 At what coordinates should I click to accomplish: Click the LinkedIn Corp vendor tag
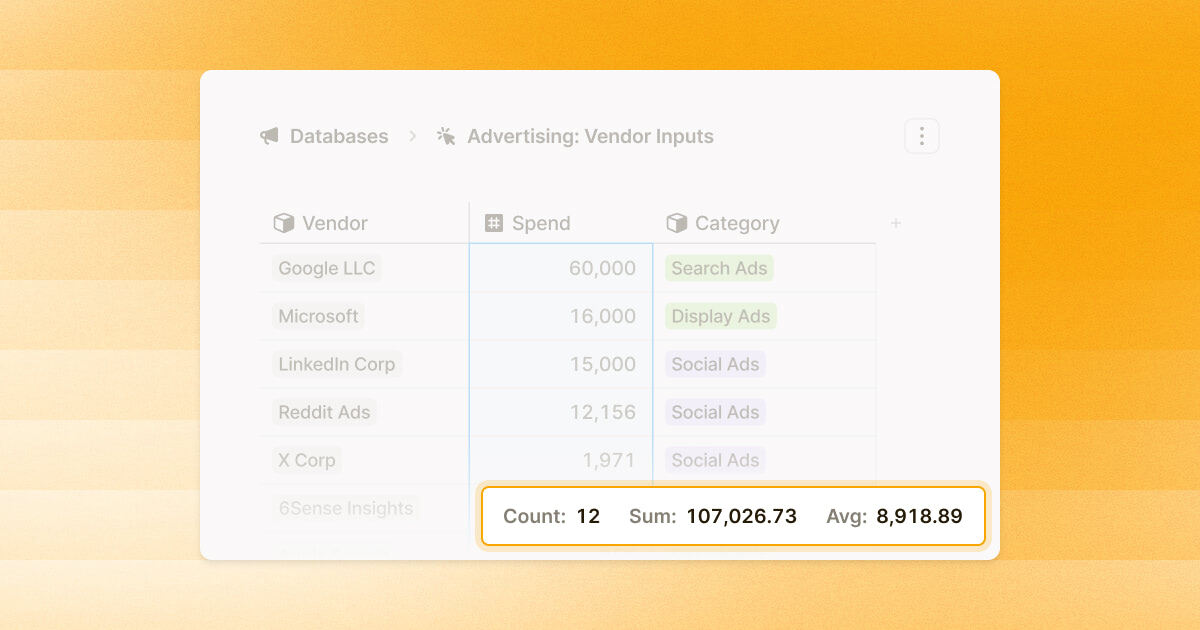(x=337, y=364)
